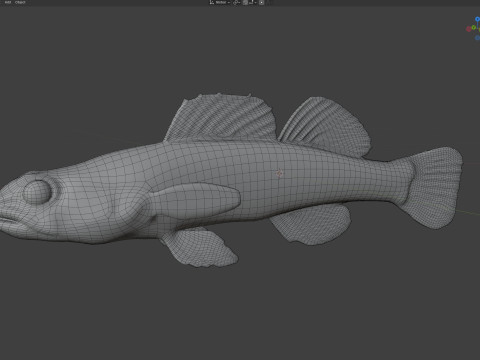Click the blue Z axis gizmo handle

click(477, 19)
